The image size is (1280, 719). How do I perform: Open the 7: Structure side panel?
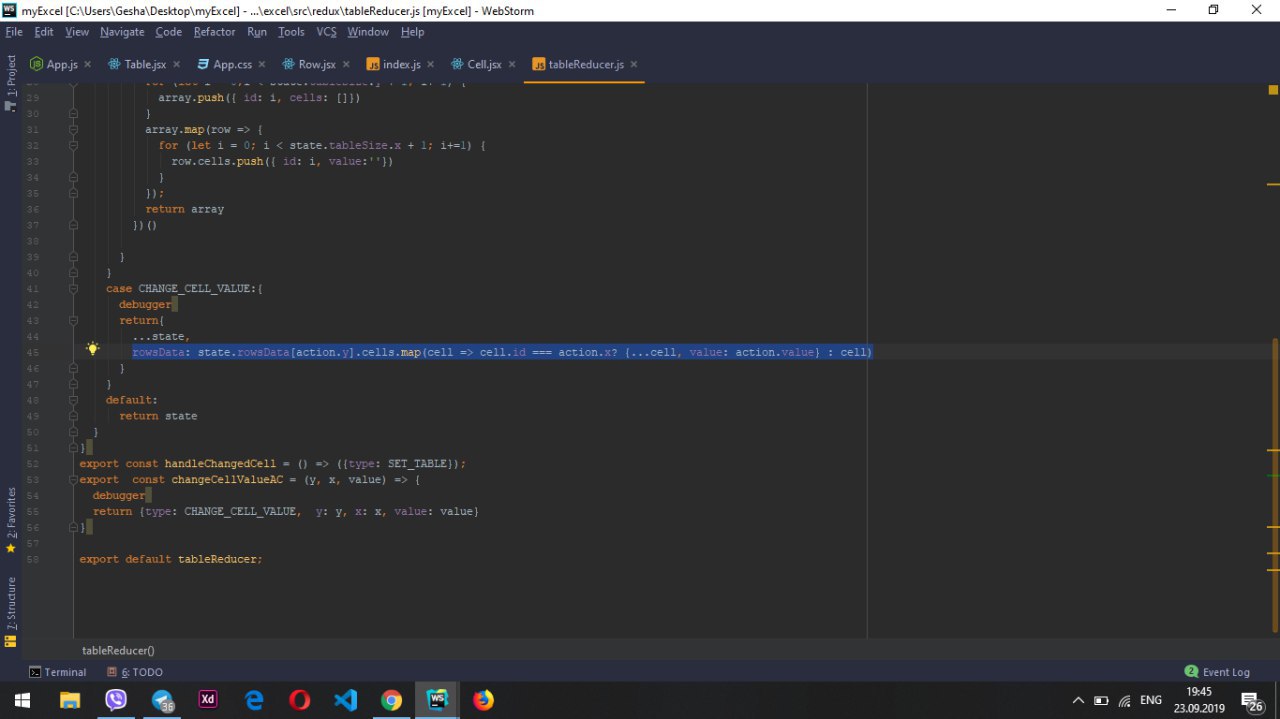click(11, 610)
